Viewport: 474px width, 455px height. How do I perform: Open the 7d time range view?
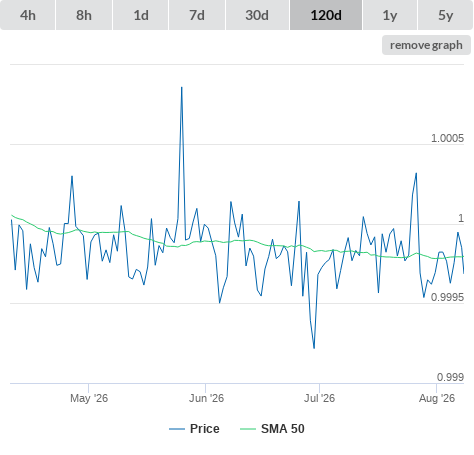coord(197,15)
